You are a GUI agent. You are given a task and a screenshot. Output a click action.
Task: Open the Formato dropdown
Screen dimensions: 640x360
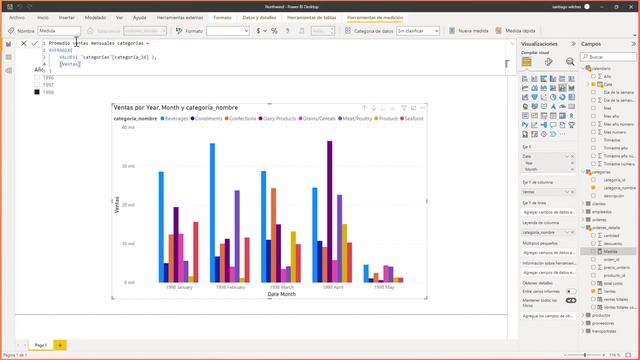(x=228, y=31)
